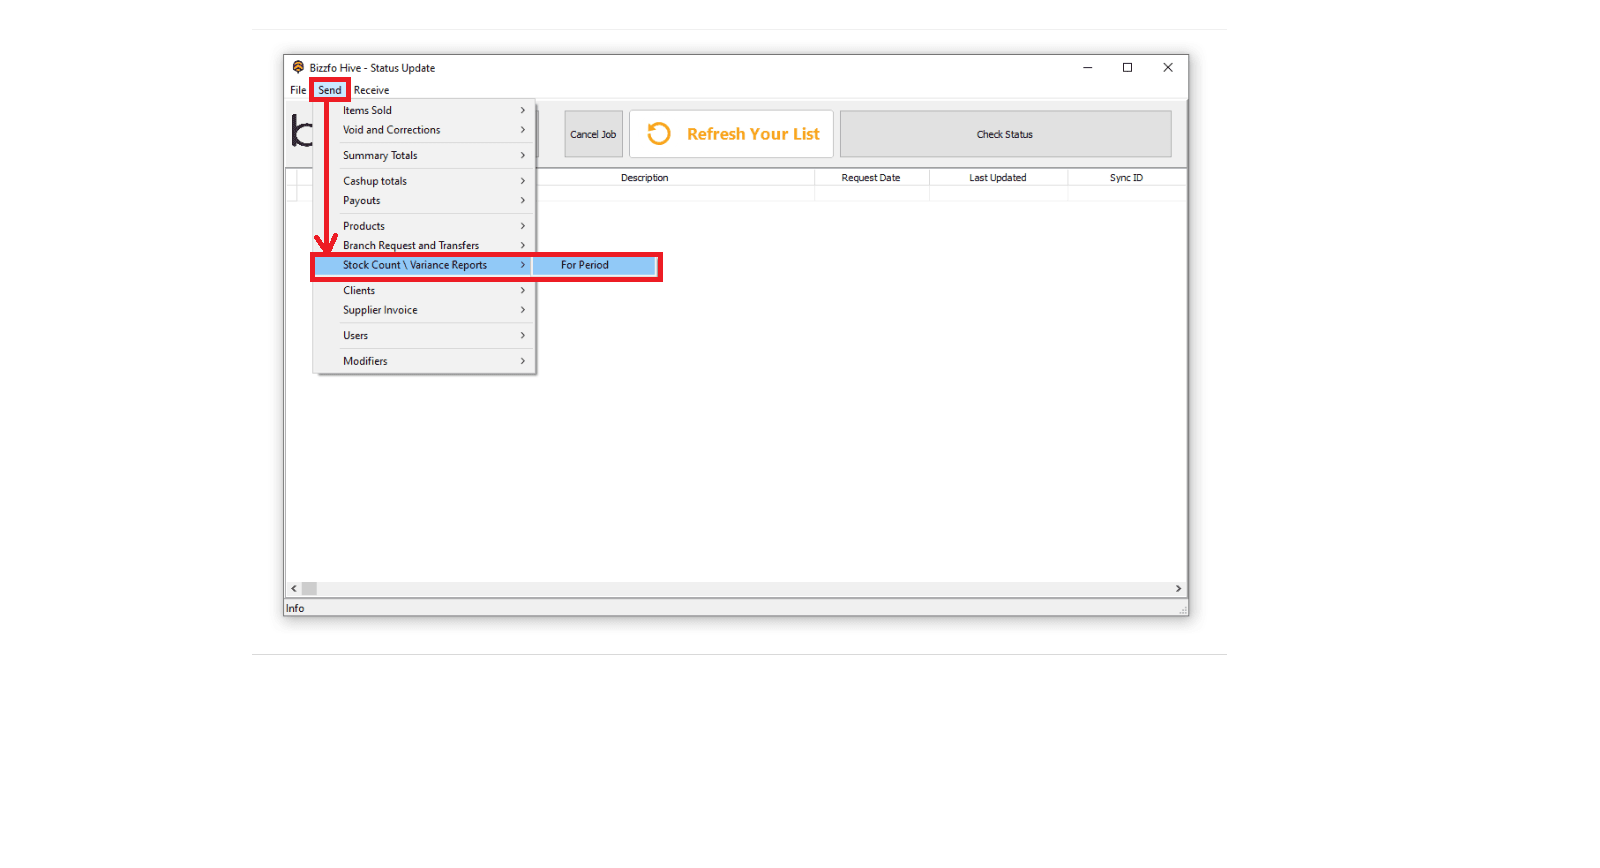Click the horizontal scrollbar thumb

pos(309,589)
